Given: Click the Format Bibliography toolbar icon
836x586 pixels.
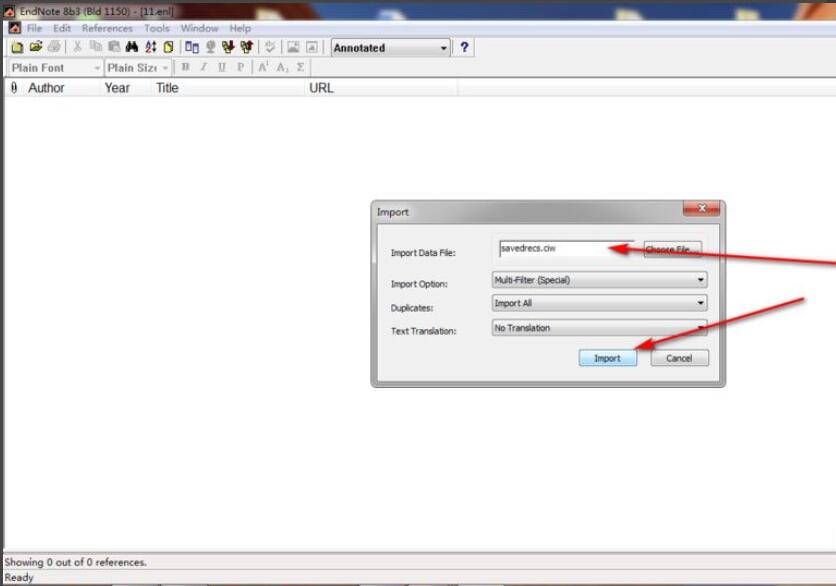Looking at the screenshot, I should (x=270, y=47).
